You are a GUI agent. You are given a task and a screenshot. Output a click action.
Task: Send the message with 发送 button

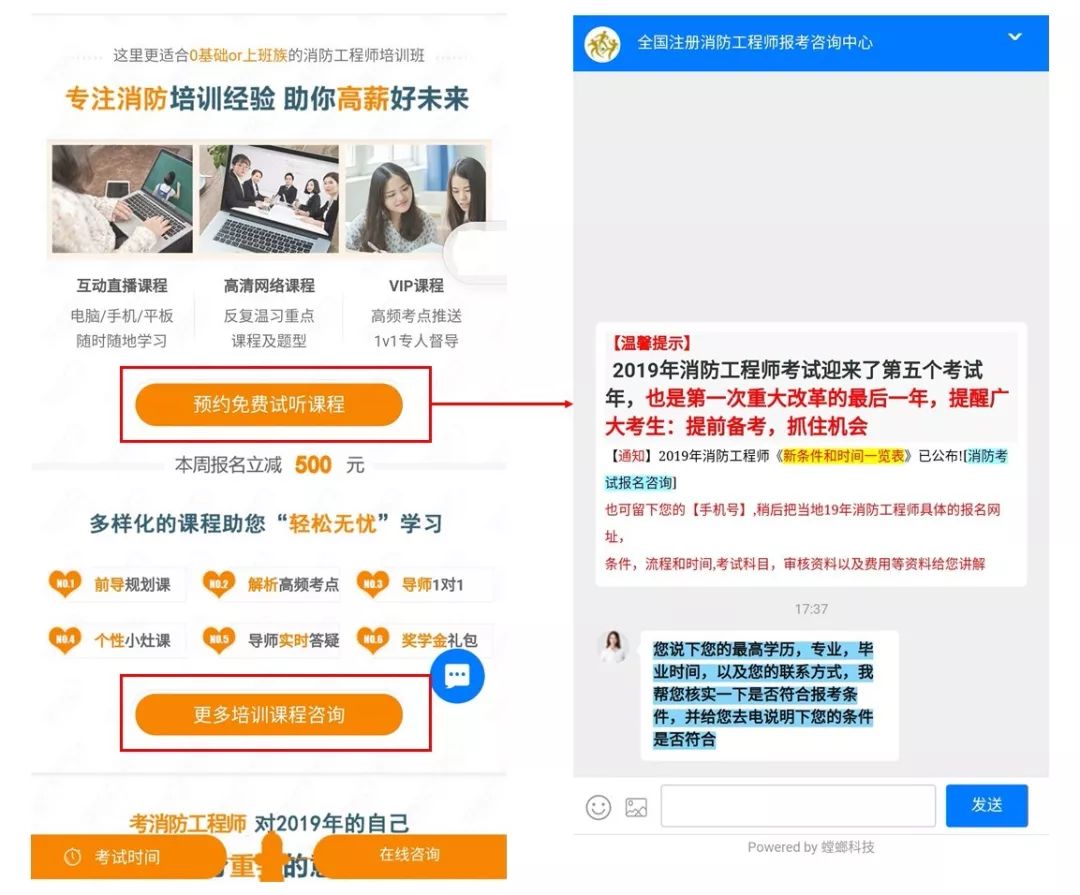tap(986, 805)
